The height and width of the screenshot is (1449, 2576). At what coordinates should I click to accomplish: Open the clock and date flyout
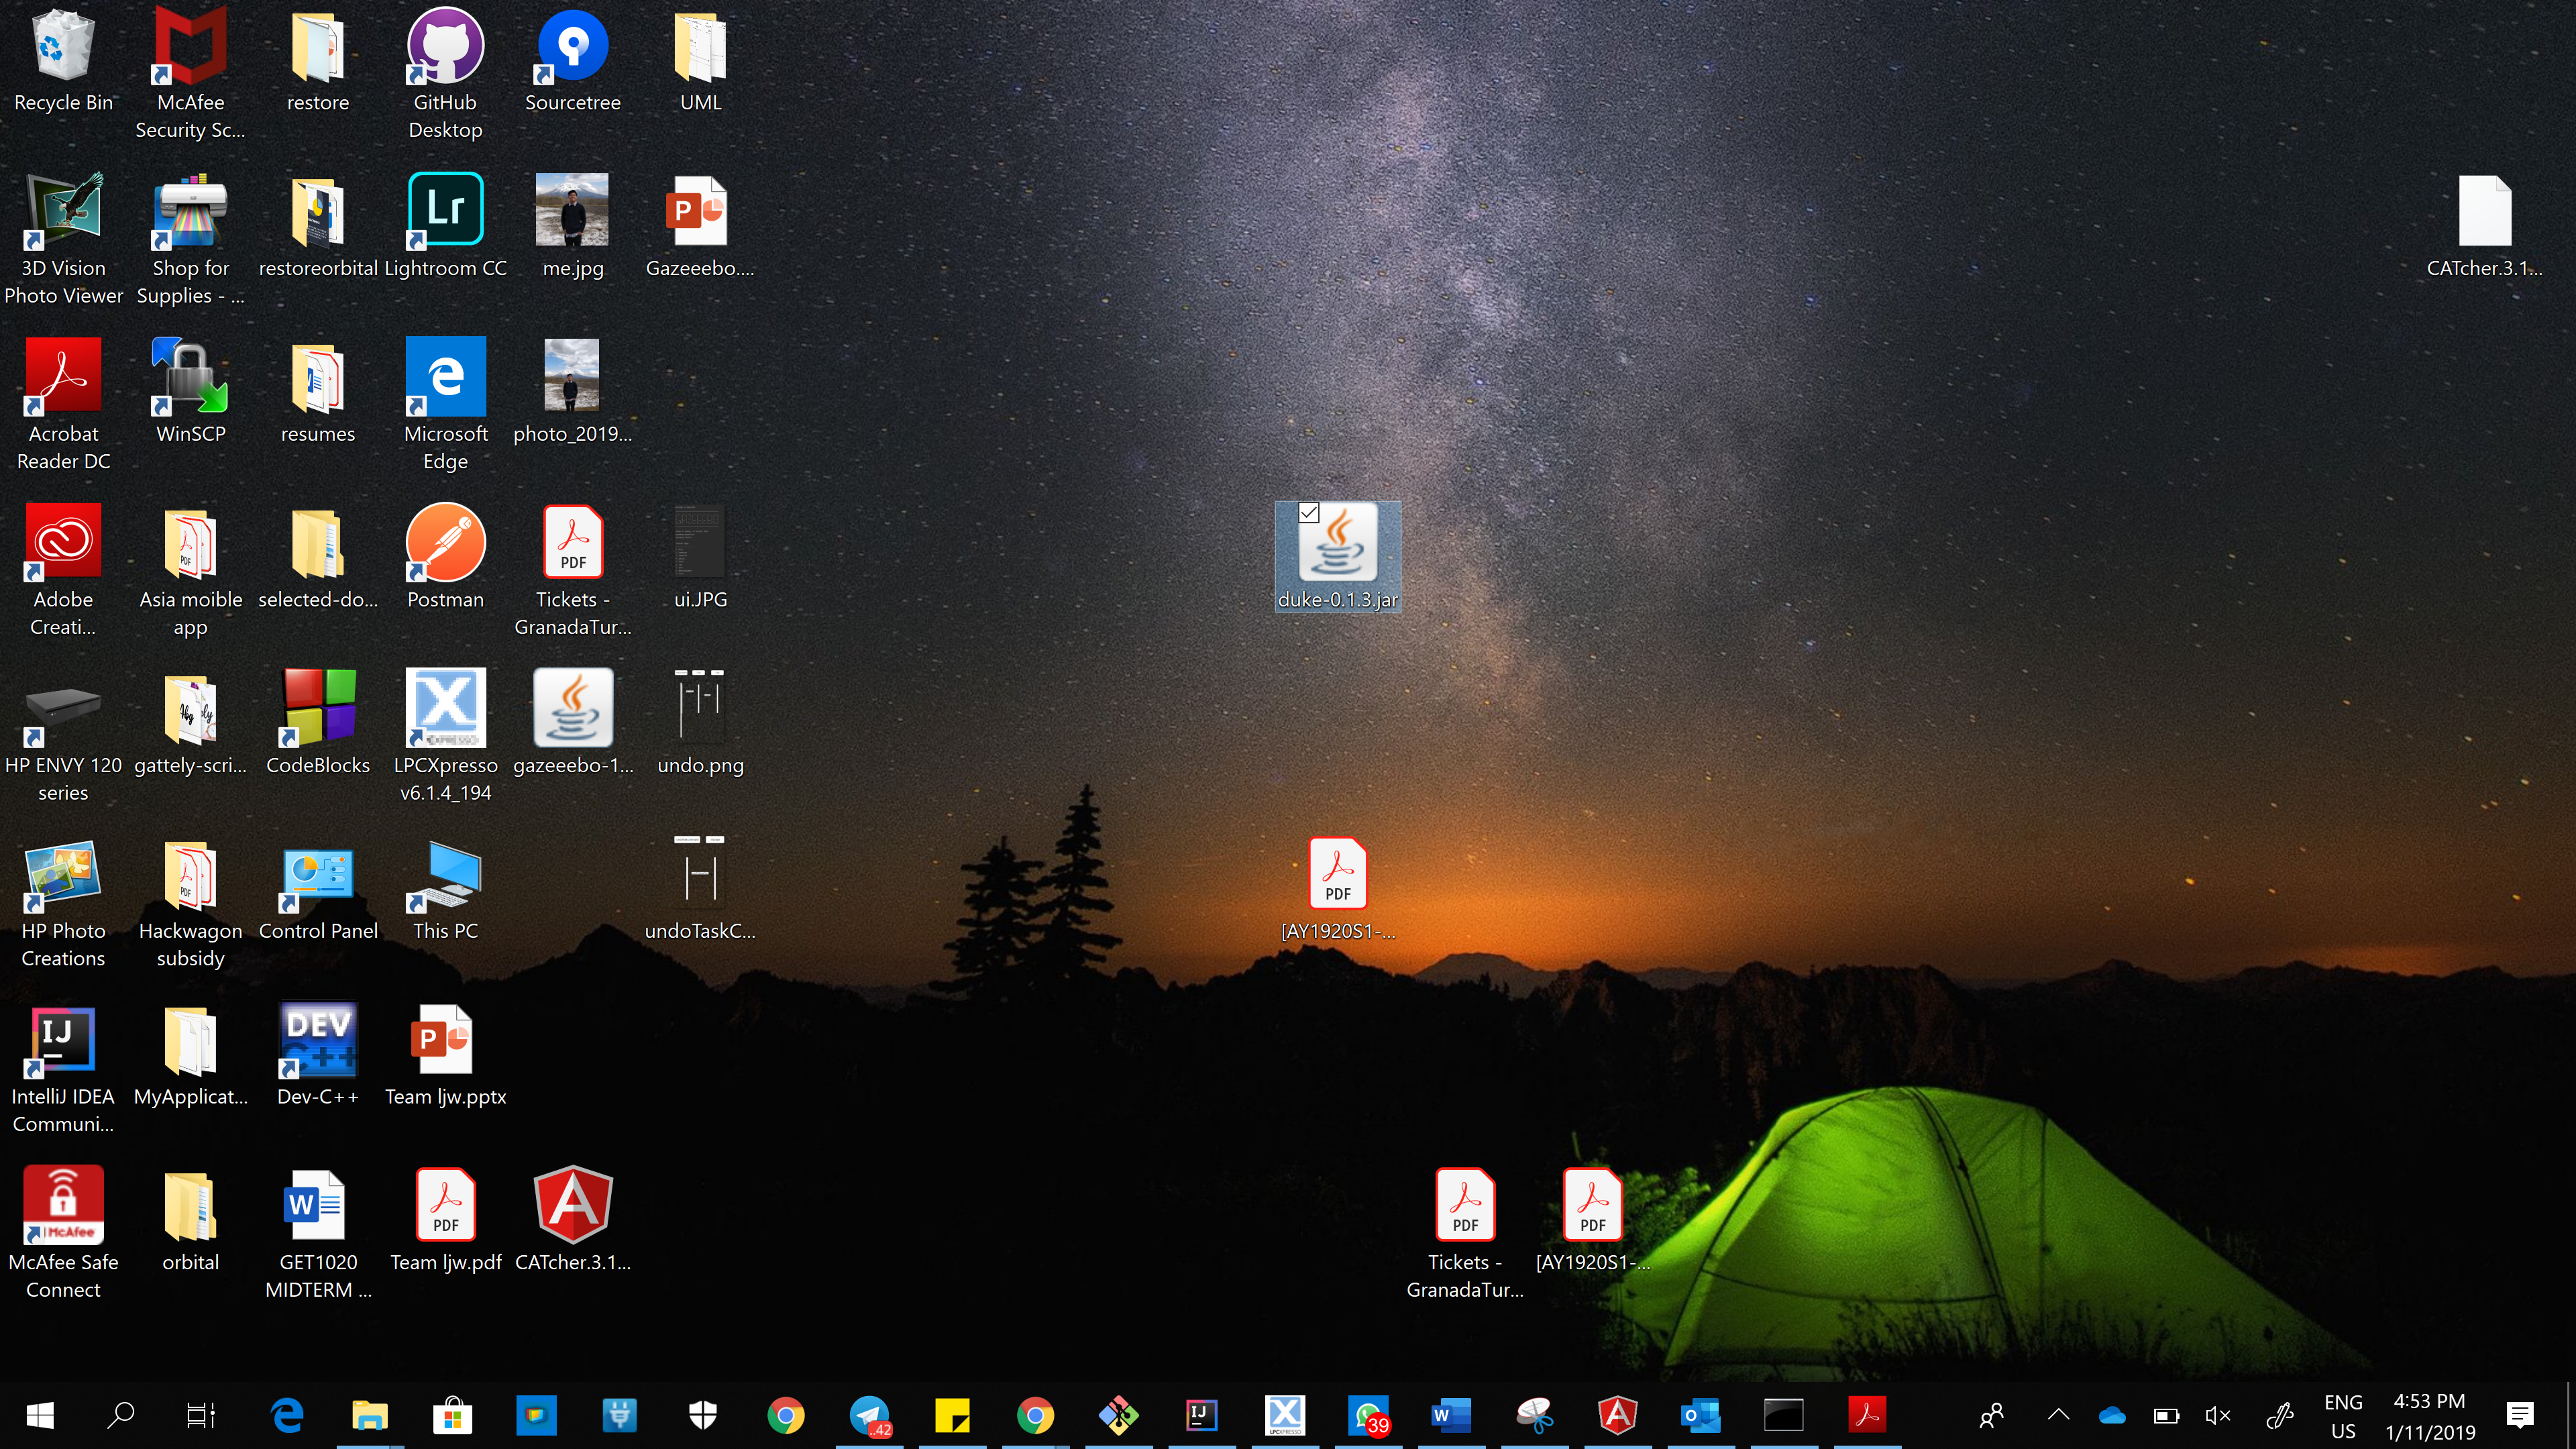tap(2429, 1416)
